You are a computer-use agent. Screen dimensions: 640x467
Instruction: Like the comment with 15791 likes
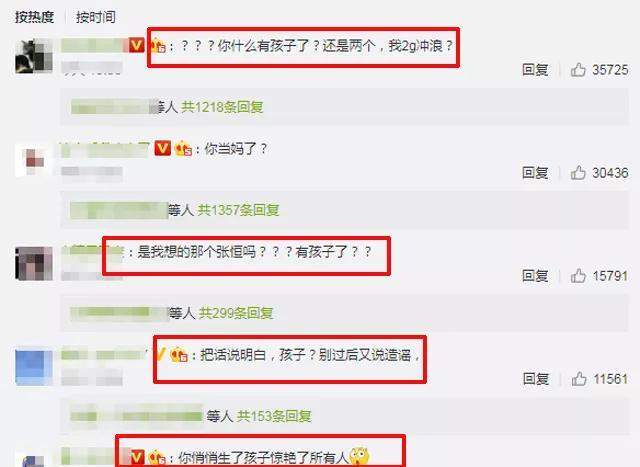click(x=578, y=276)
